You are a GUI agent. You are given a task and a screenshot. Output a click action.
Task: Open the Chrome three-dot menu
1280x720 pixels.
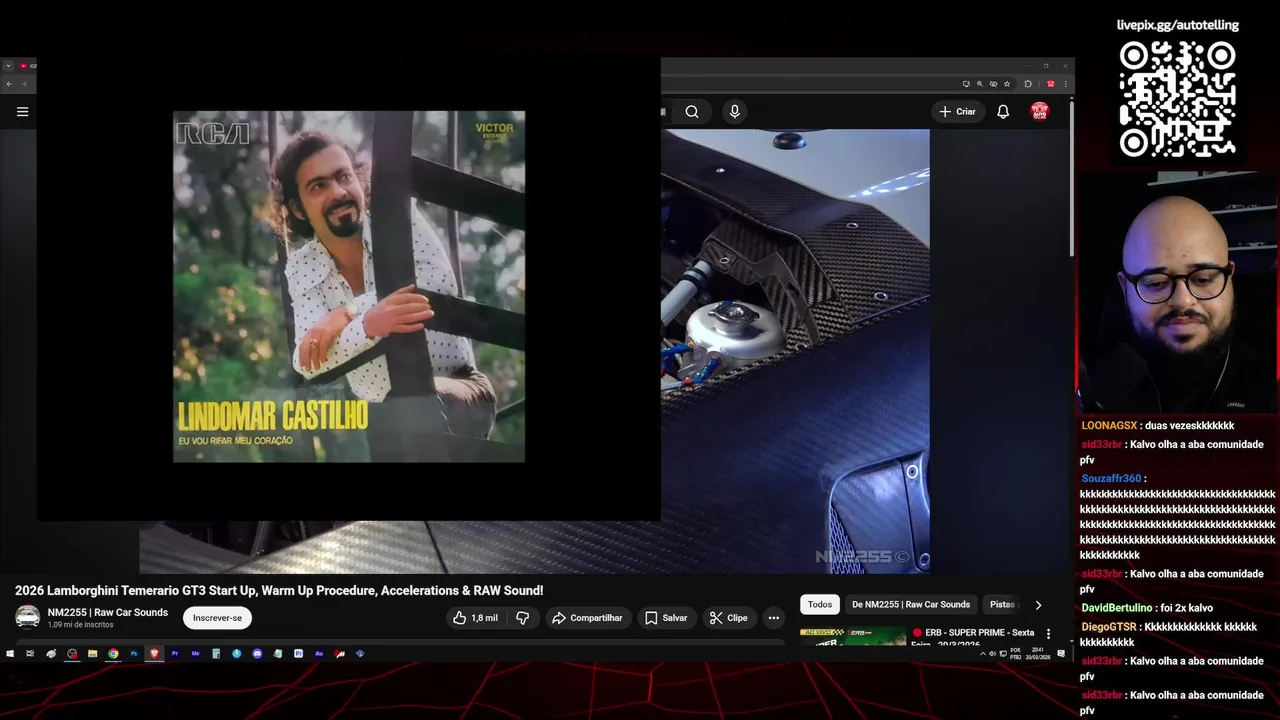(x=1066, y=84)
